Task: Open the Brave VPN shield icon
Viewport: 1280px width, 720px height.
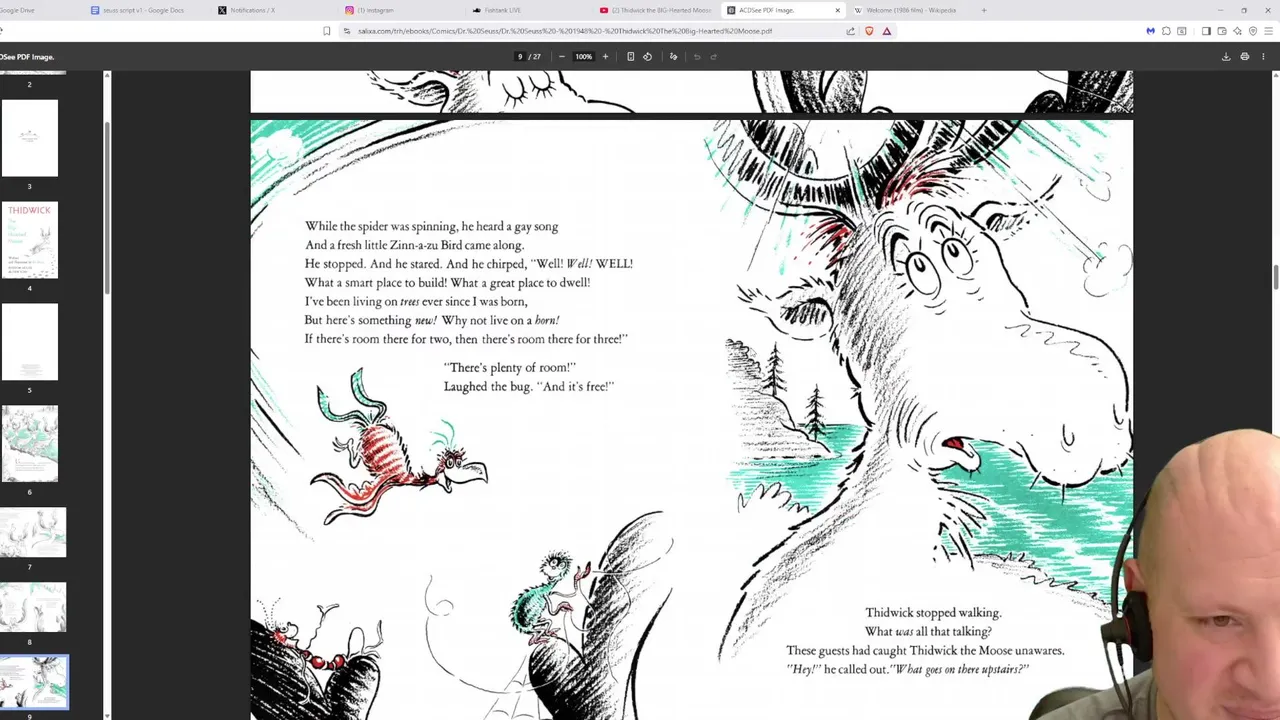Action: click(x=1253, y=31)
